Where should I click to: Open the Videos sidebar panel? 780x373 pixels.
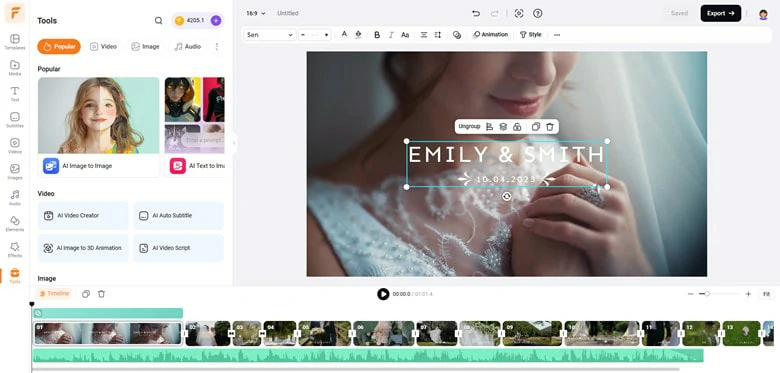(15, 146)
